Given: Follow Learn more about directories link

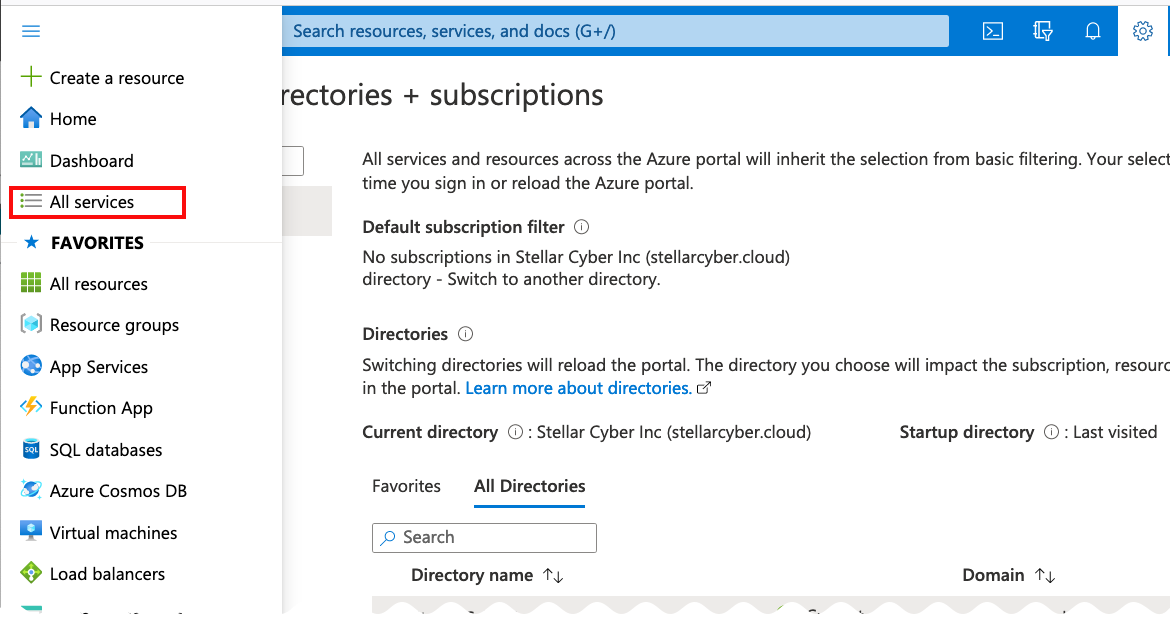Looking at the screenshot, I should click(x=578, y=388).
